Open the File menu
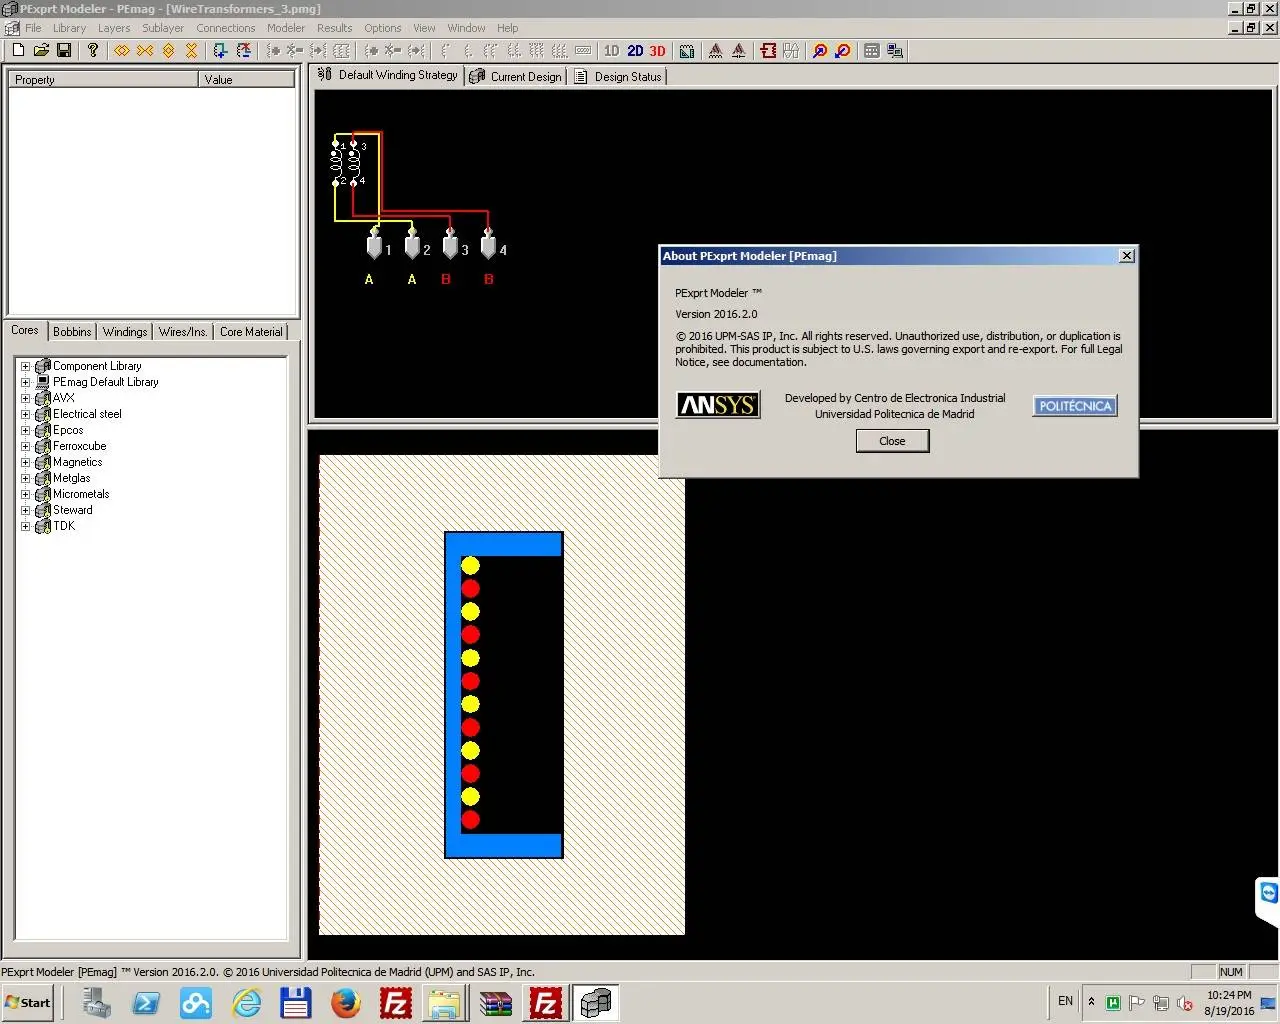Viewport: 1280px width, 1024px height. 33,28
